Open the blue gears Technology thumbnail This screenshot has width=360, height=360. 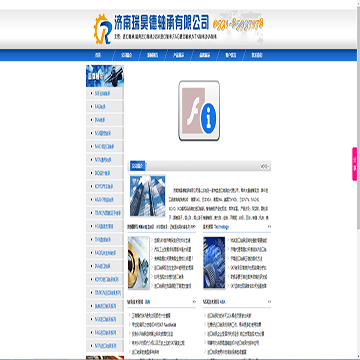point(214,262)
